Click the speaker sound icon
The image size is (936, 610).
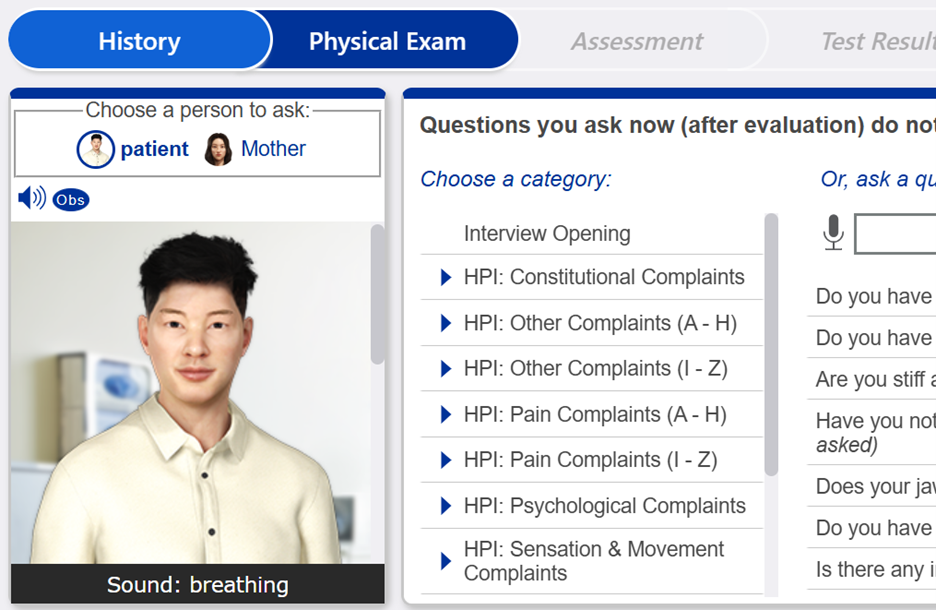click(31, 198)
